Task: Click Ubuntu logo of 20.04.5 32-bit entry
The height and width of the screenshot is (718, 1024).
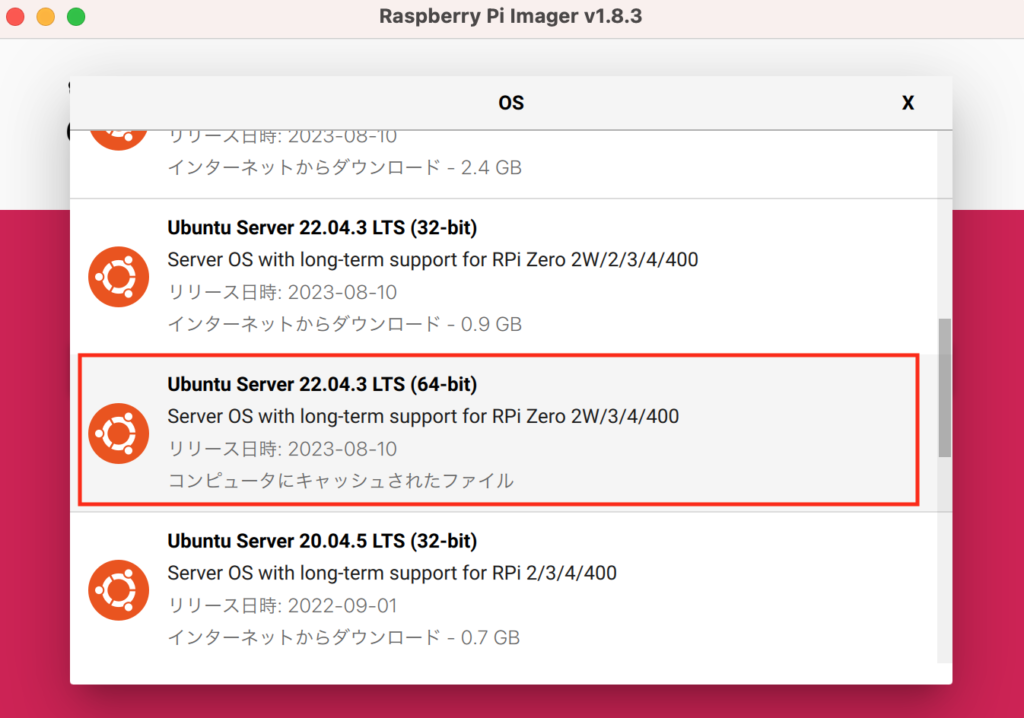Action: (x=118, y=590)
